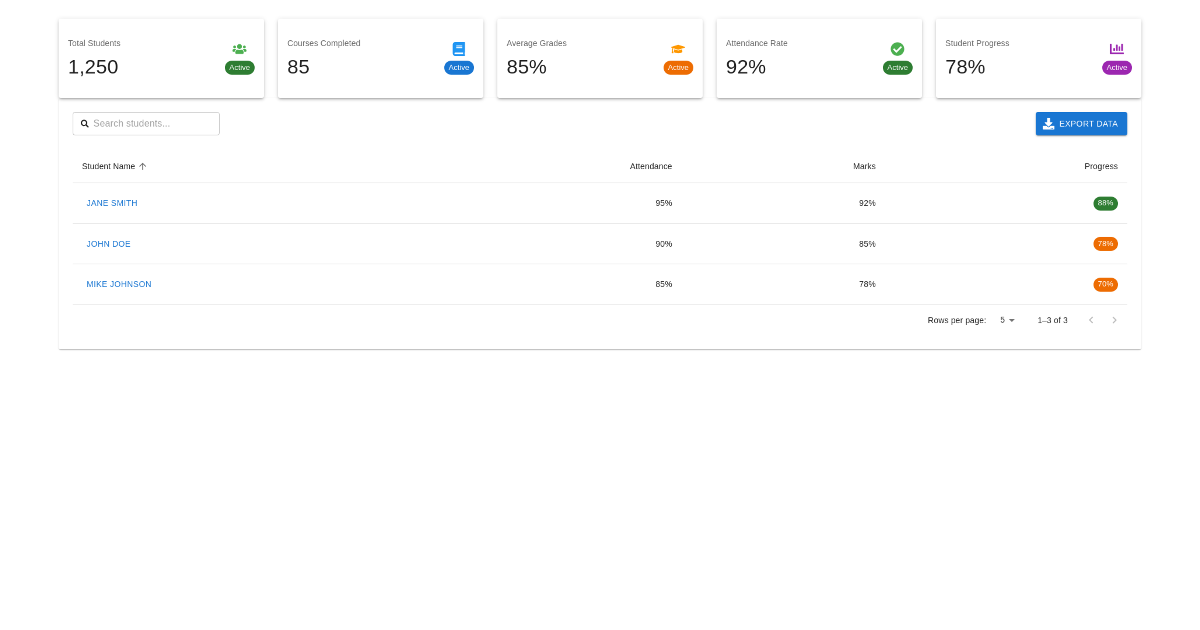The height and width of the screenshot is (630, 1200).
Task: Click the previous page chevron arrow
Action: tap(1091, 320)
